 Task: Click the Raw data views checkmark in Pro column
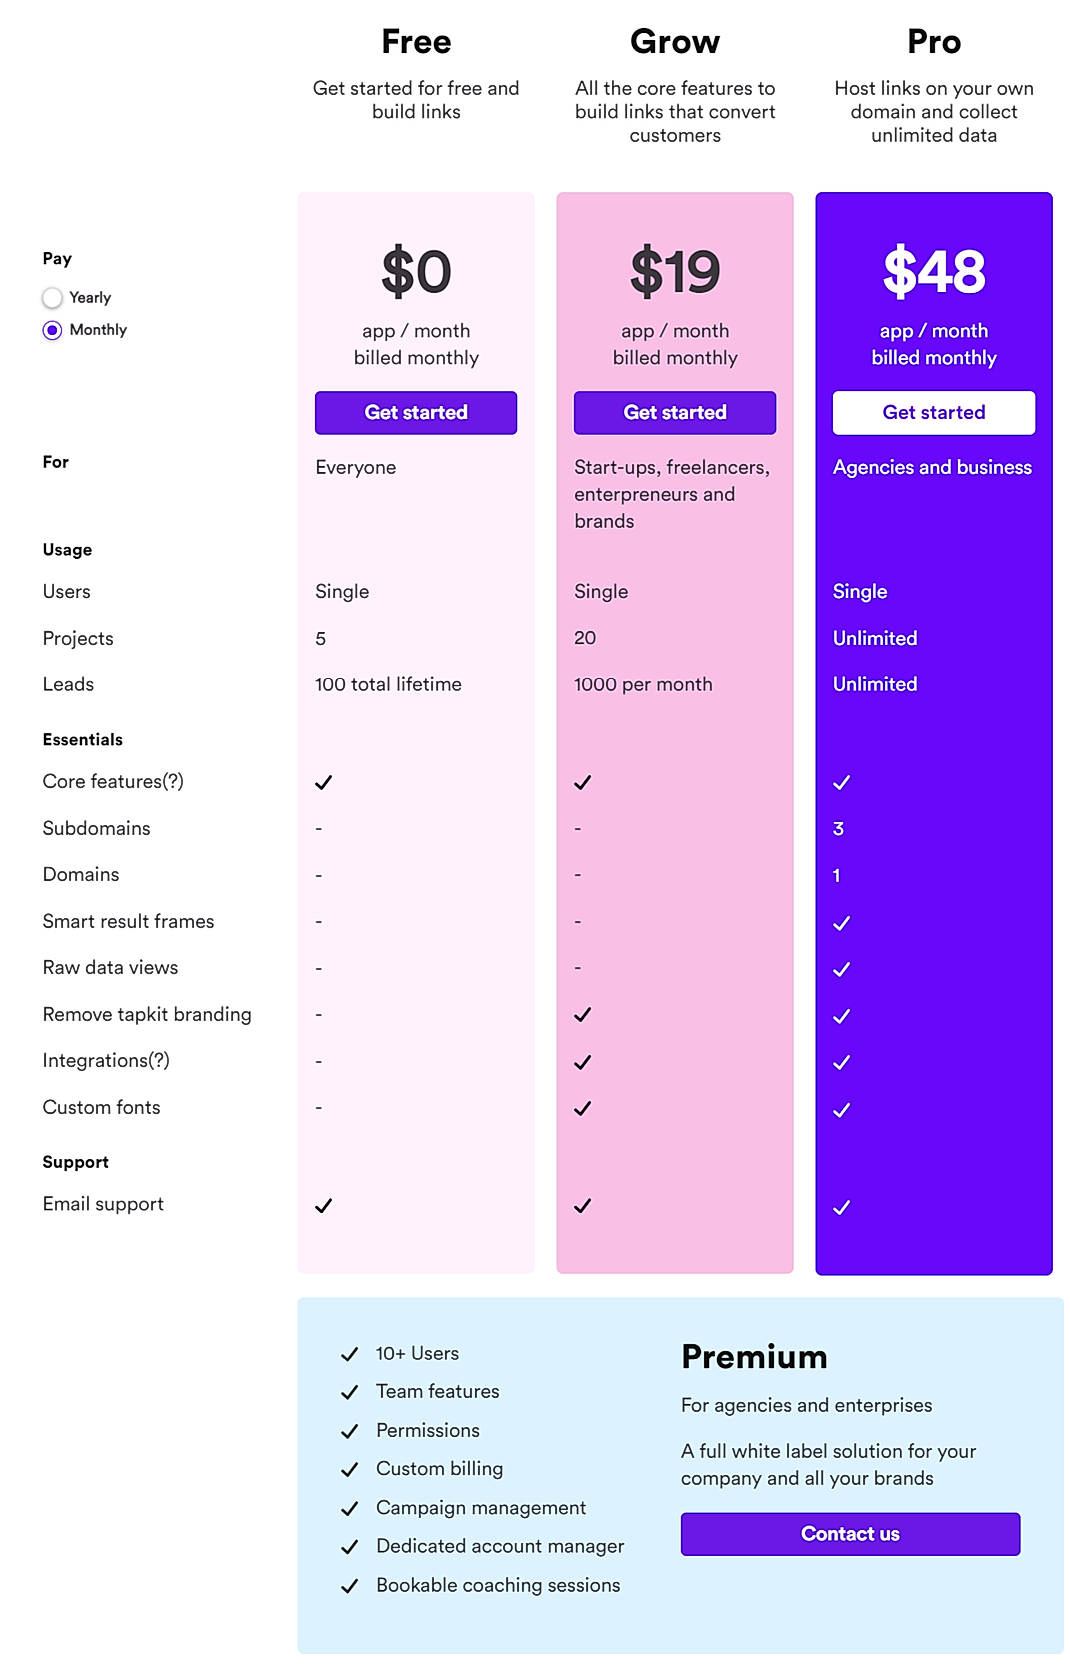click(841, 967)
